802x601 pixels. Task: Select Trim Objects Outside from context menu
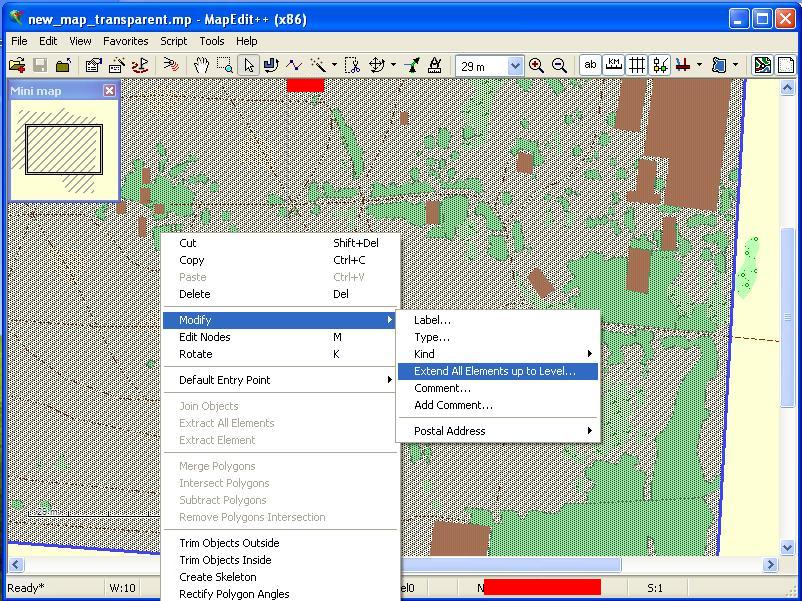coord(229,543)
